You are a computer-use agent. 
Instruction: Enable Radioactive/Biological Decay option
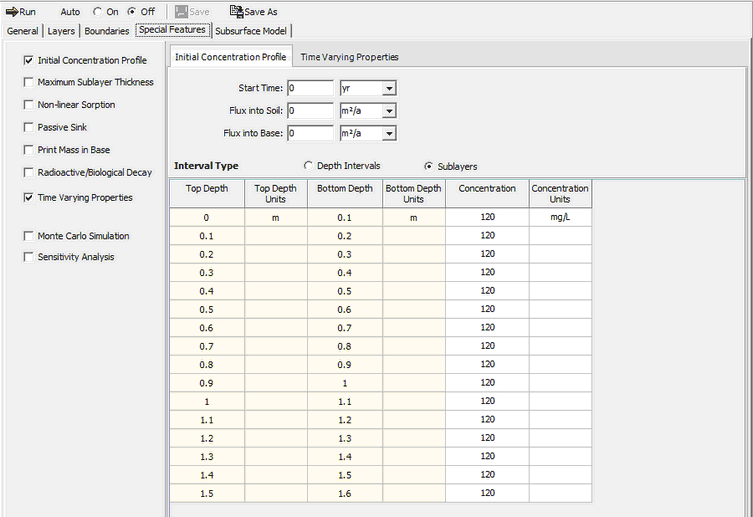pos(28,172)
